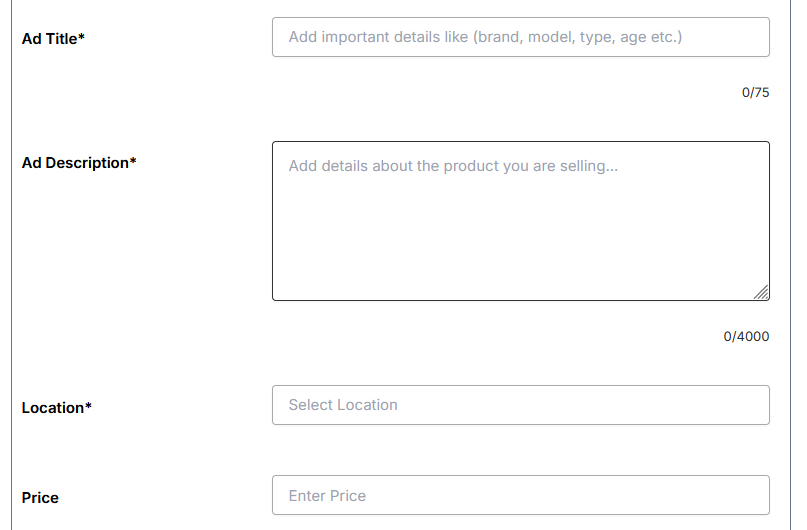Focus the Ad Description text area
Viewport: 807px width, 530px height.
tap(520, 220)
